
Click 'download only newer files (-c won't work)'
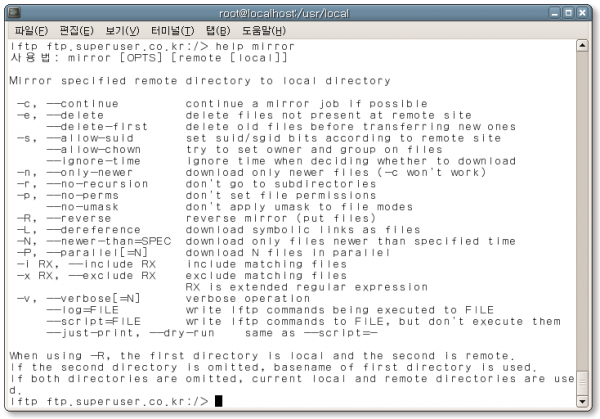coord(336,173)
